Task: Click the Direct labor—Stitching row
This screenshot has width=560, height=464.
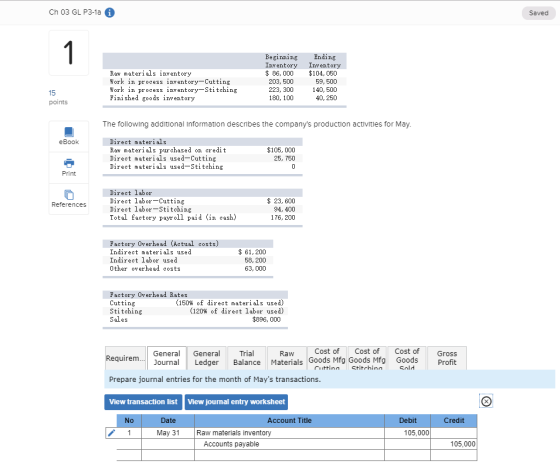Action: [x=202, y=209]
